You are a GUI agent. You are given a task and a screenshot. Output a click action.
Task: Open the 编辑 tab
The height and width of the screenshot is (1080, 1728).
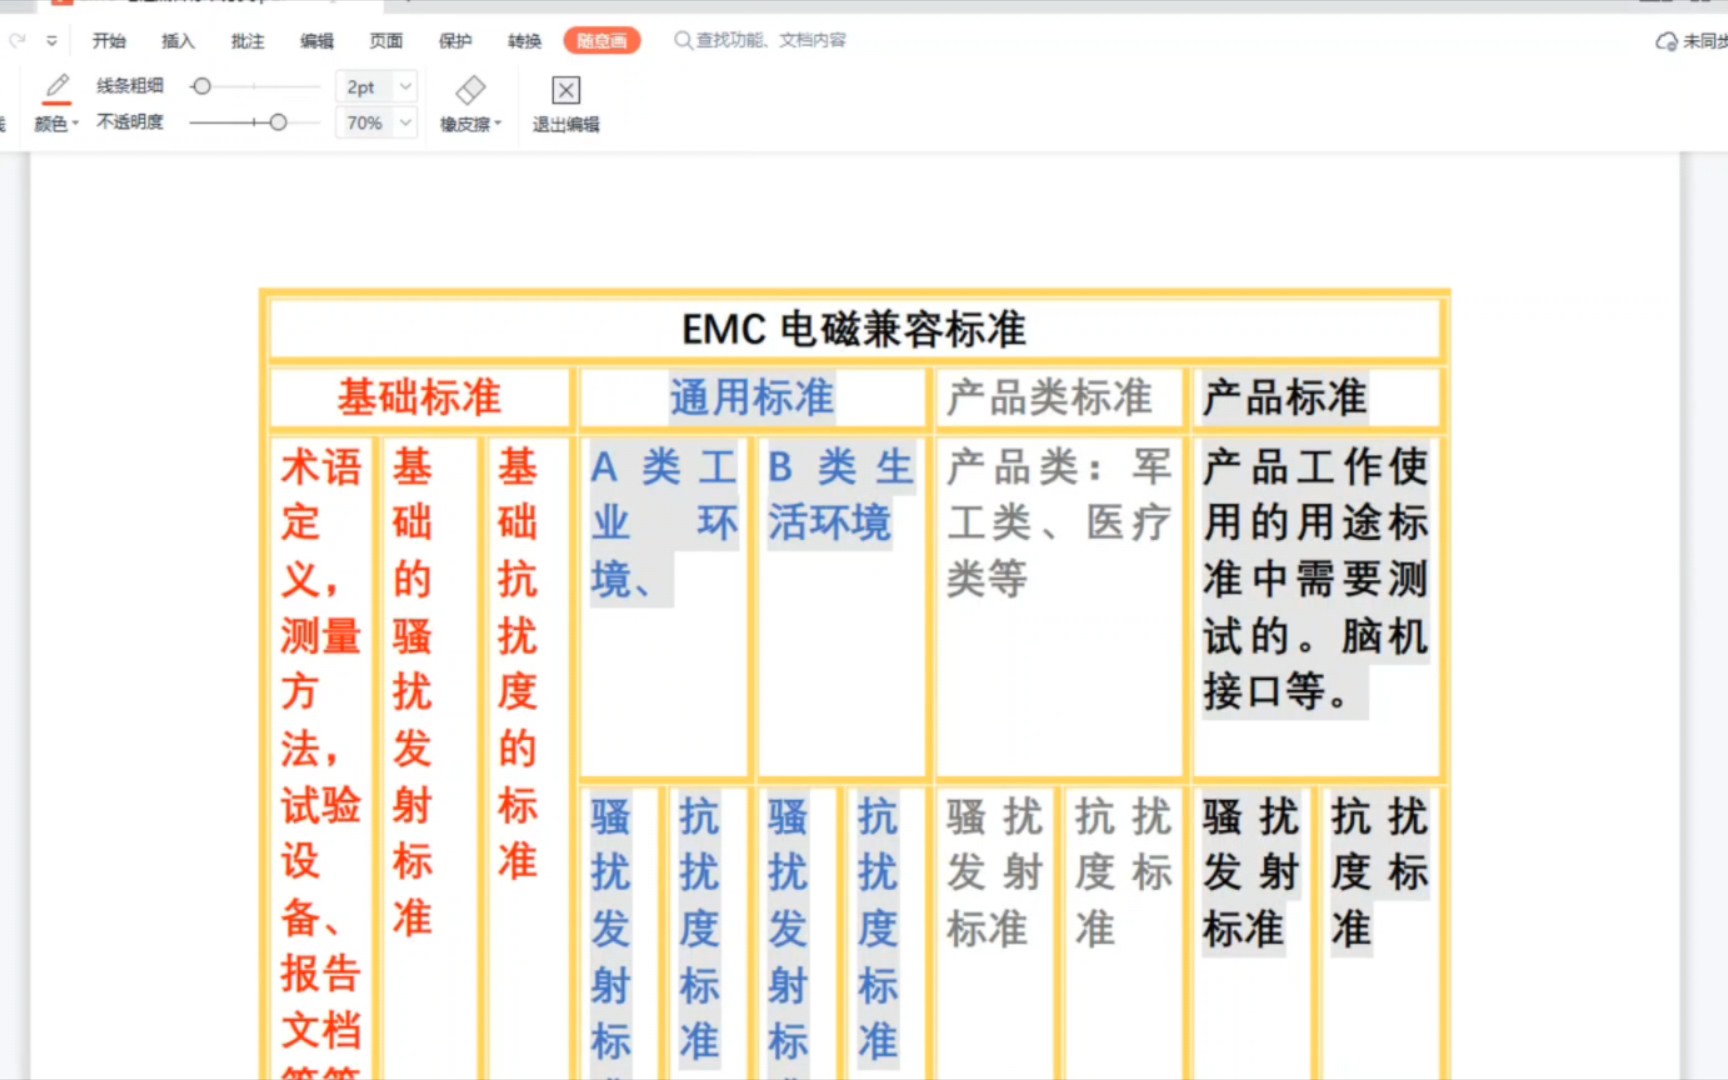tap(317, 41)
